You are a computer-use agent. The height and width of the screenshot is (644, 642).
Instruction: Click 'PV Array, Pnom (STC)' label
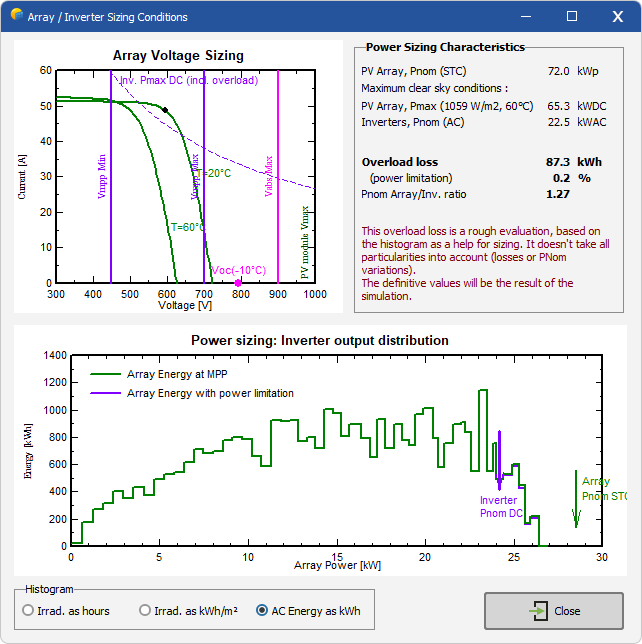(414, 71)
